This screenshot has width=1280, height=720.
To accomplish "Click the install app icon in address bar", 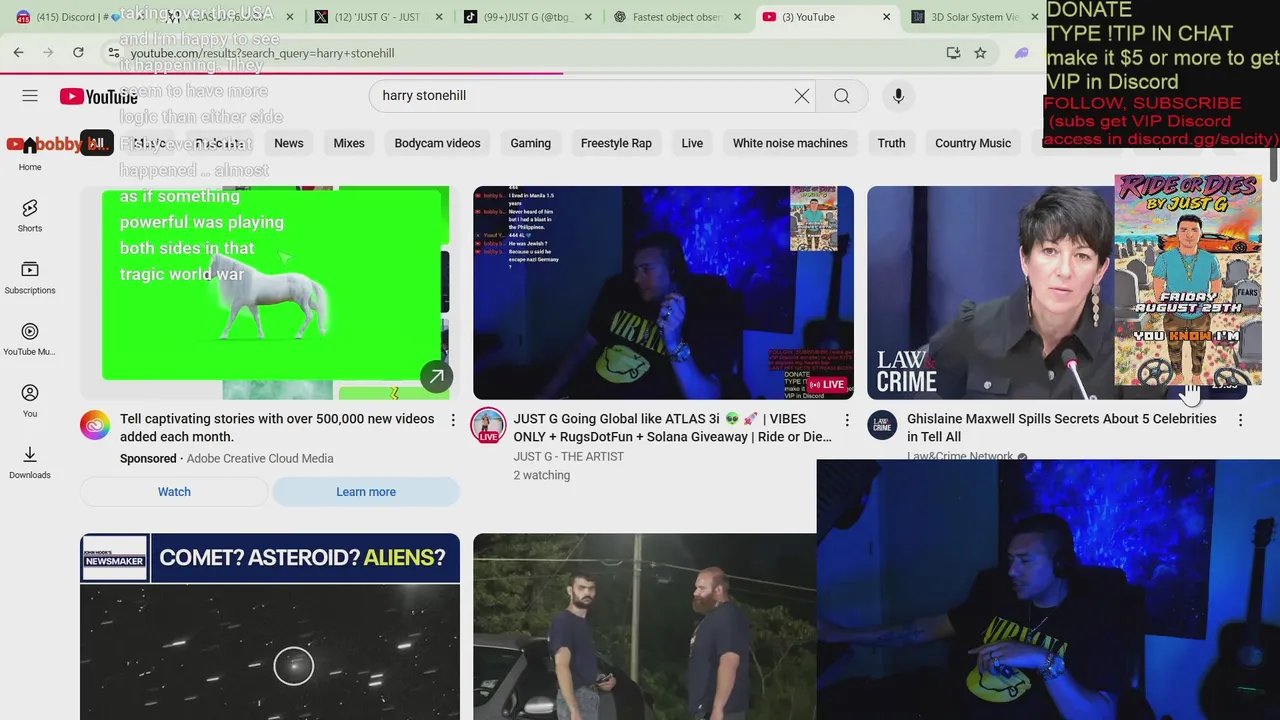I will coord(953,53).
